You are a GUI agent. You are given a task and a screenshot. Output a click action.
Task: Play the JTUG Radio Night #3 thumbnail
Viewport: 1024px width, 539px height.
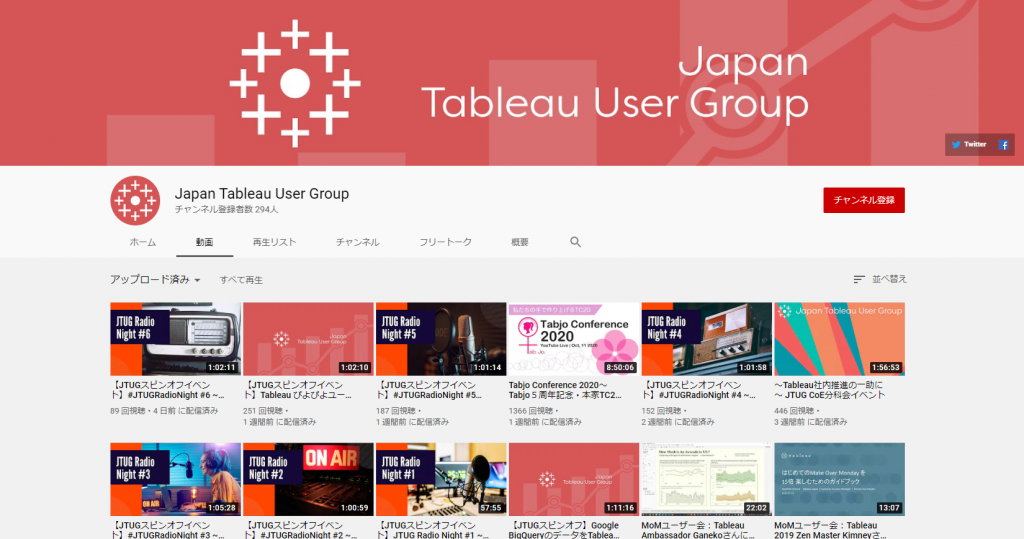pos(176,479)
